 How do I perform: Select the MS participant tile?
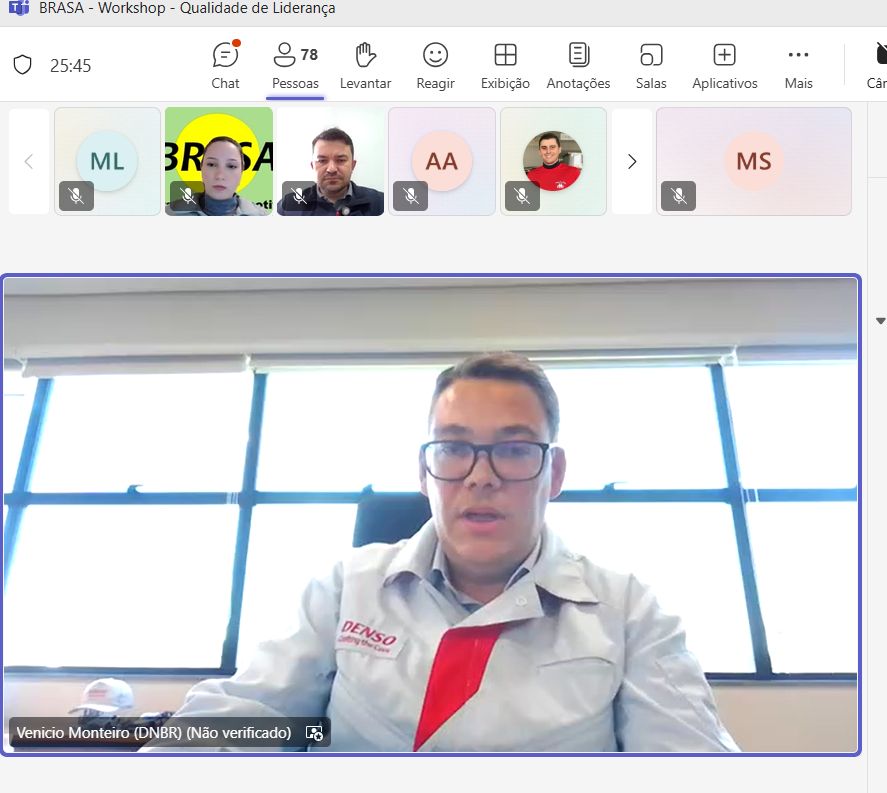[x=753, y=161]
